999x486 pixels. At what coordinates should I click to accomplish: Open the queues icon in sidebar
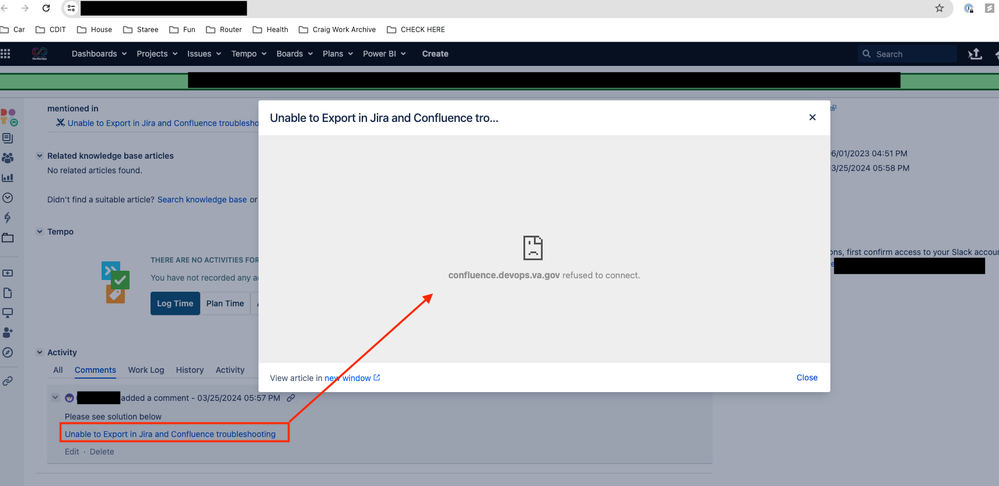click(8, 138)
